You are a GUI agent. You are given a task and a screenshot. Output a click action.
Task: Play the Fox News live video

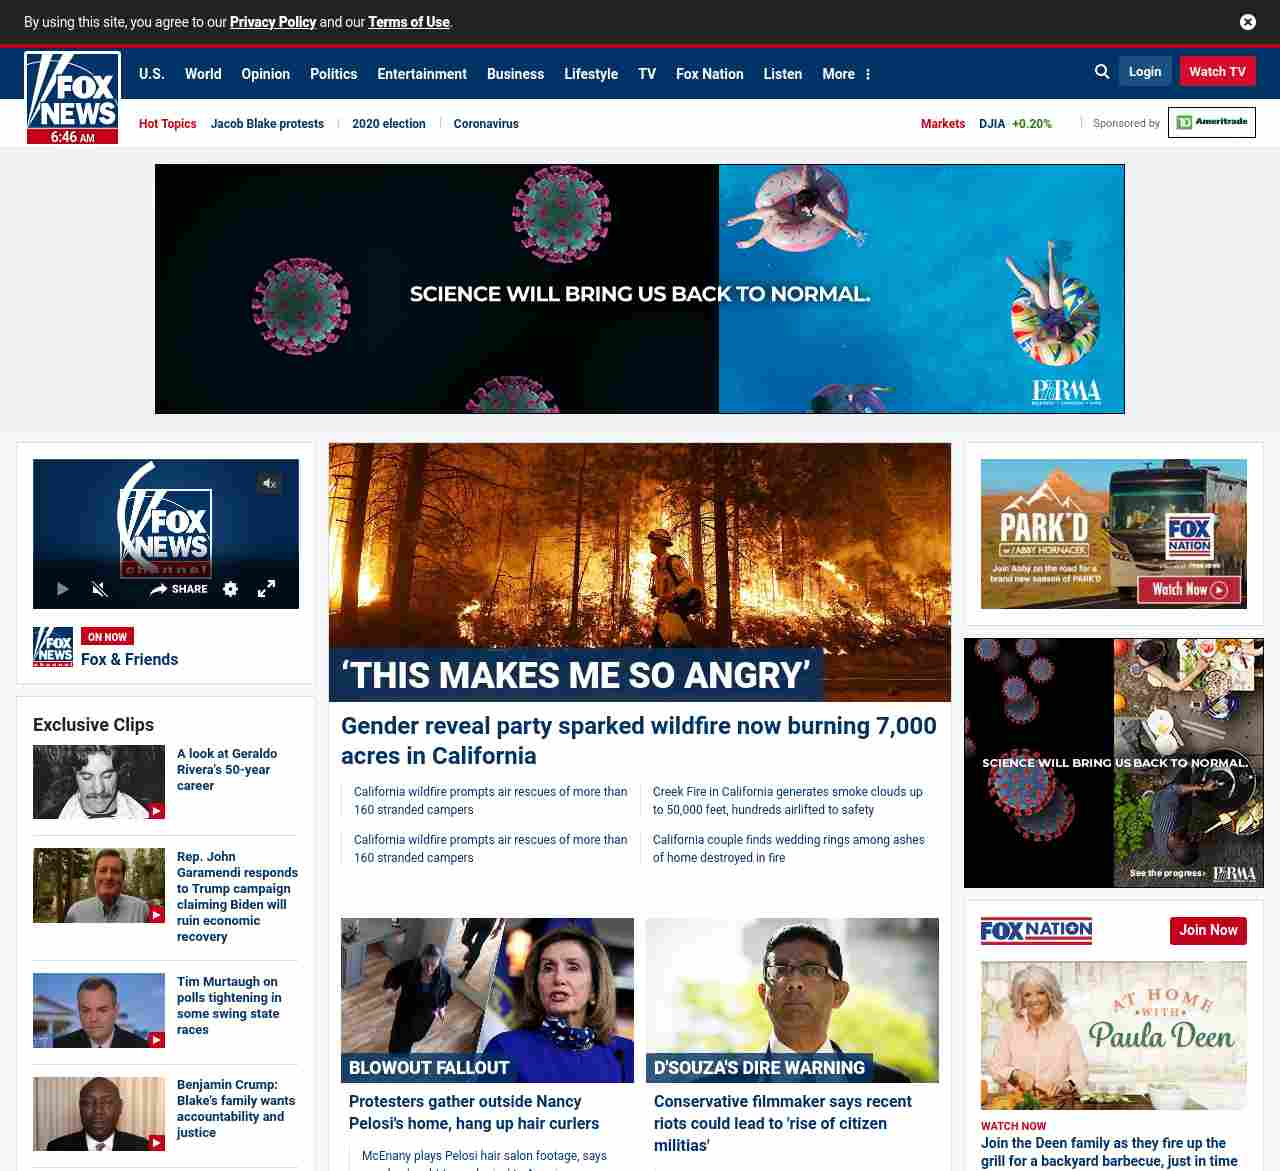click(62, 589)
